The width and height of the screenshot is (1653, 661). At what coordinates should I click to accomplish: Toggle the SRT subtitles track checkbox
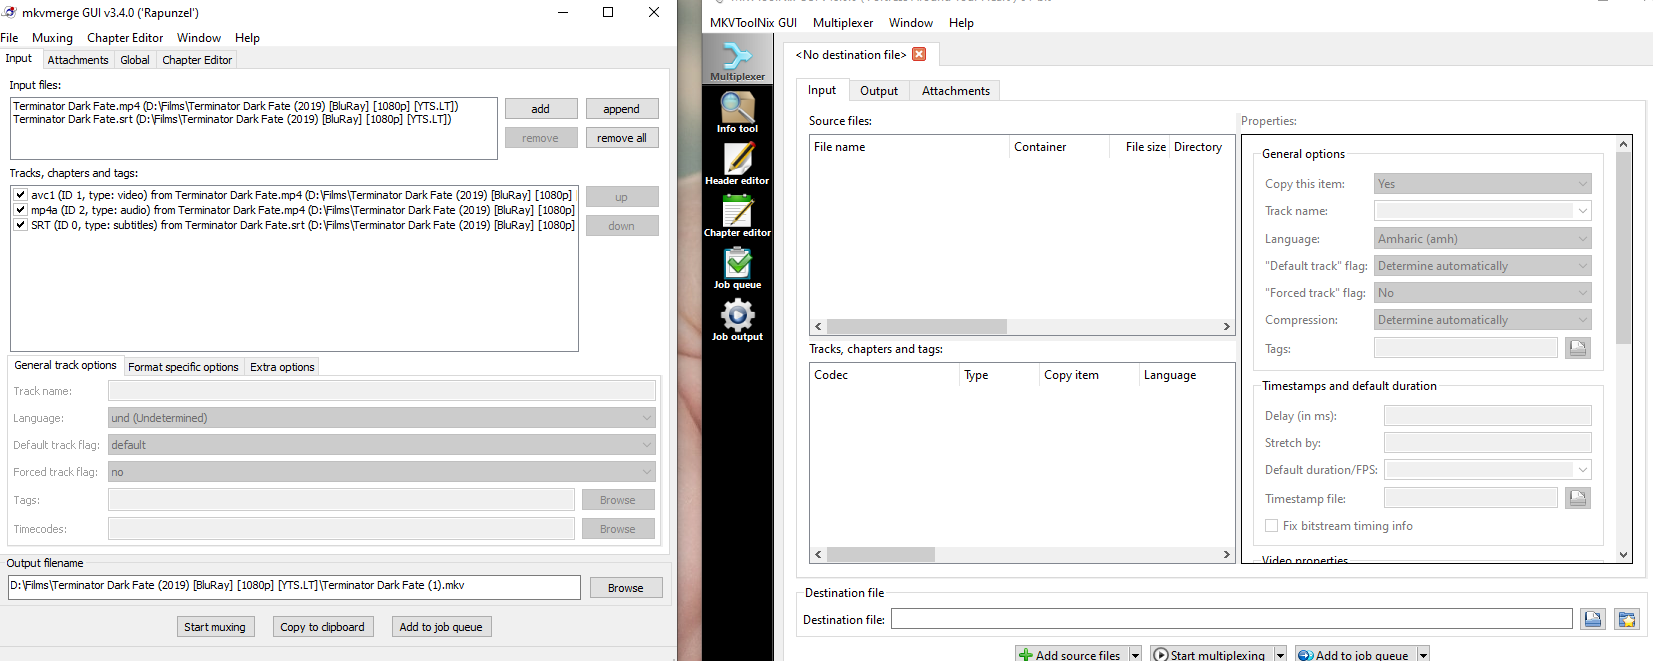(x=20, y=225)
